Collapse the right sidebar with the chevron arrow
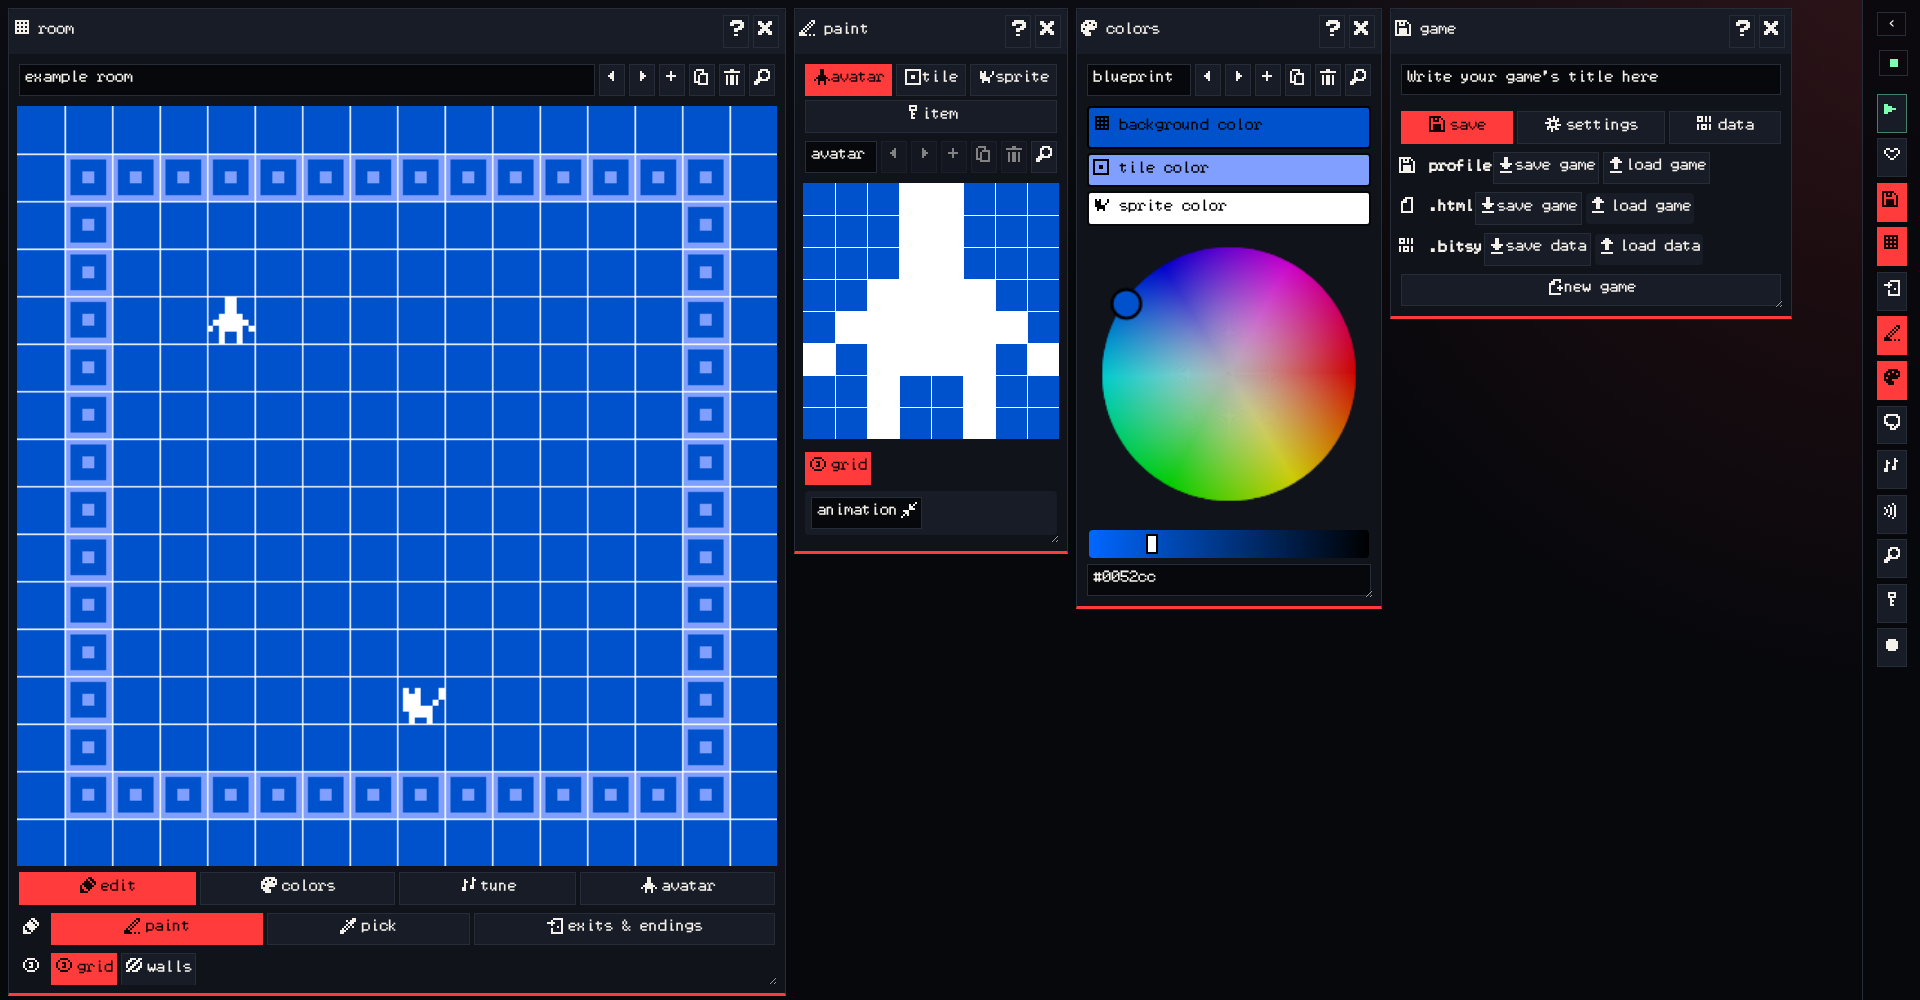This screenshot has width=1920, height=1000. [x=1891, y=24]
